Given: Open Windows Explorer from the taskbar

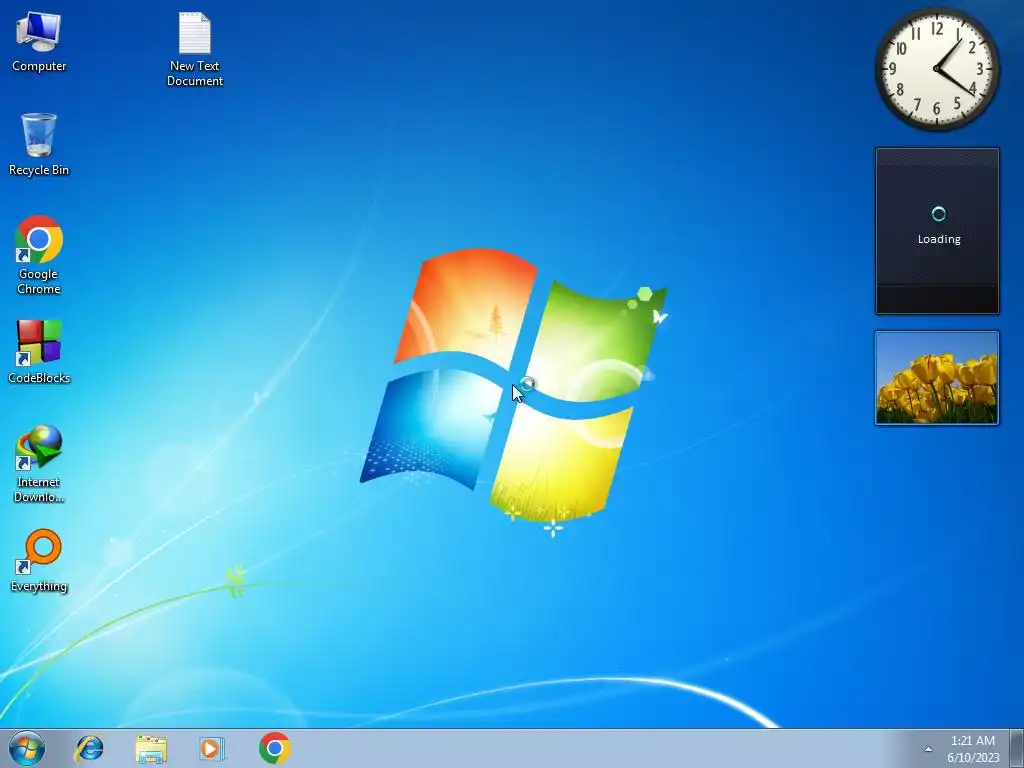Looking at the screenshot, I should [x=151, y=748].
